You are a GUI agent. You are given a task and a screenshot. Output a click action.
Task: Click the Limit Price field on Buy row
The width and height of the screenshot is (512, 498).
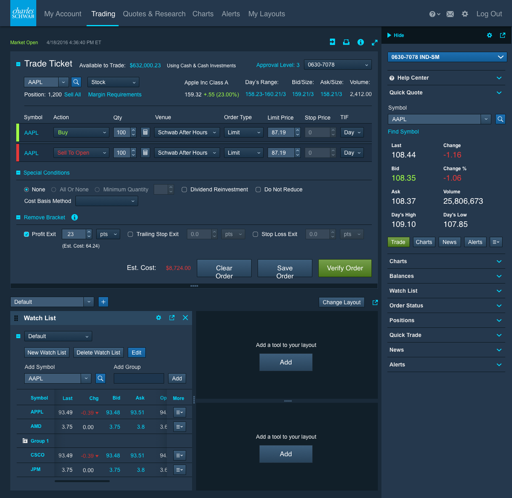click(x=281, y=132)
